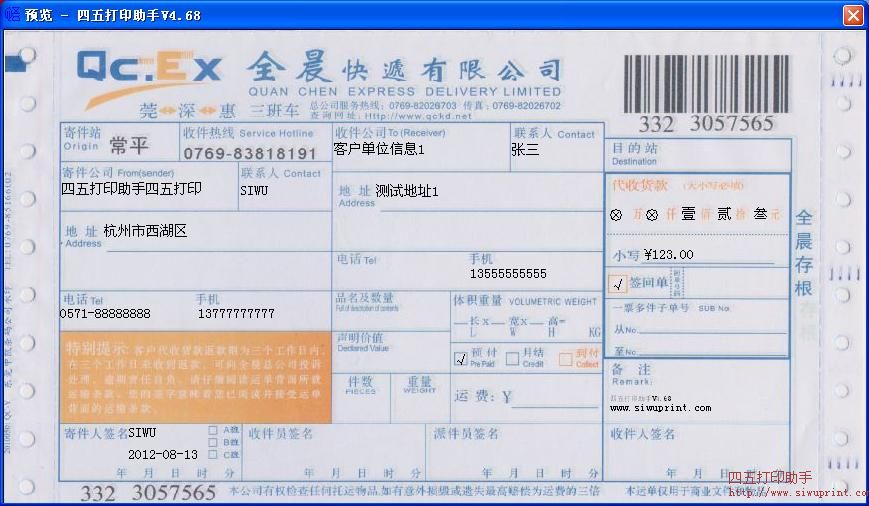
Task: Click the 贰 numeral in 代收货款
Action: pos(724,214)
